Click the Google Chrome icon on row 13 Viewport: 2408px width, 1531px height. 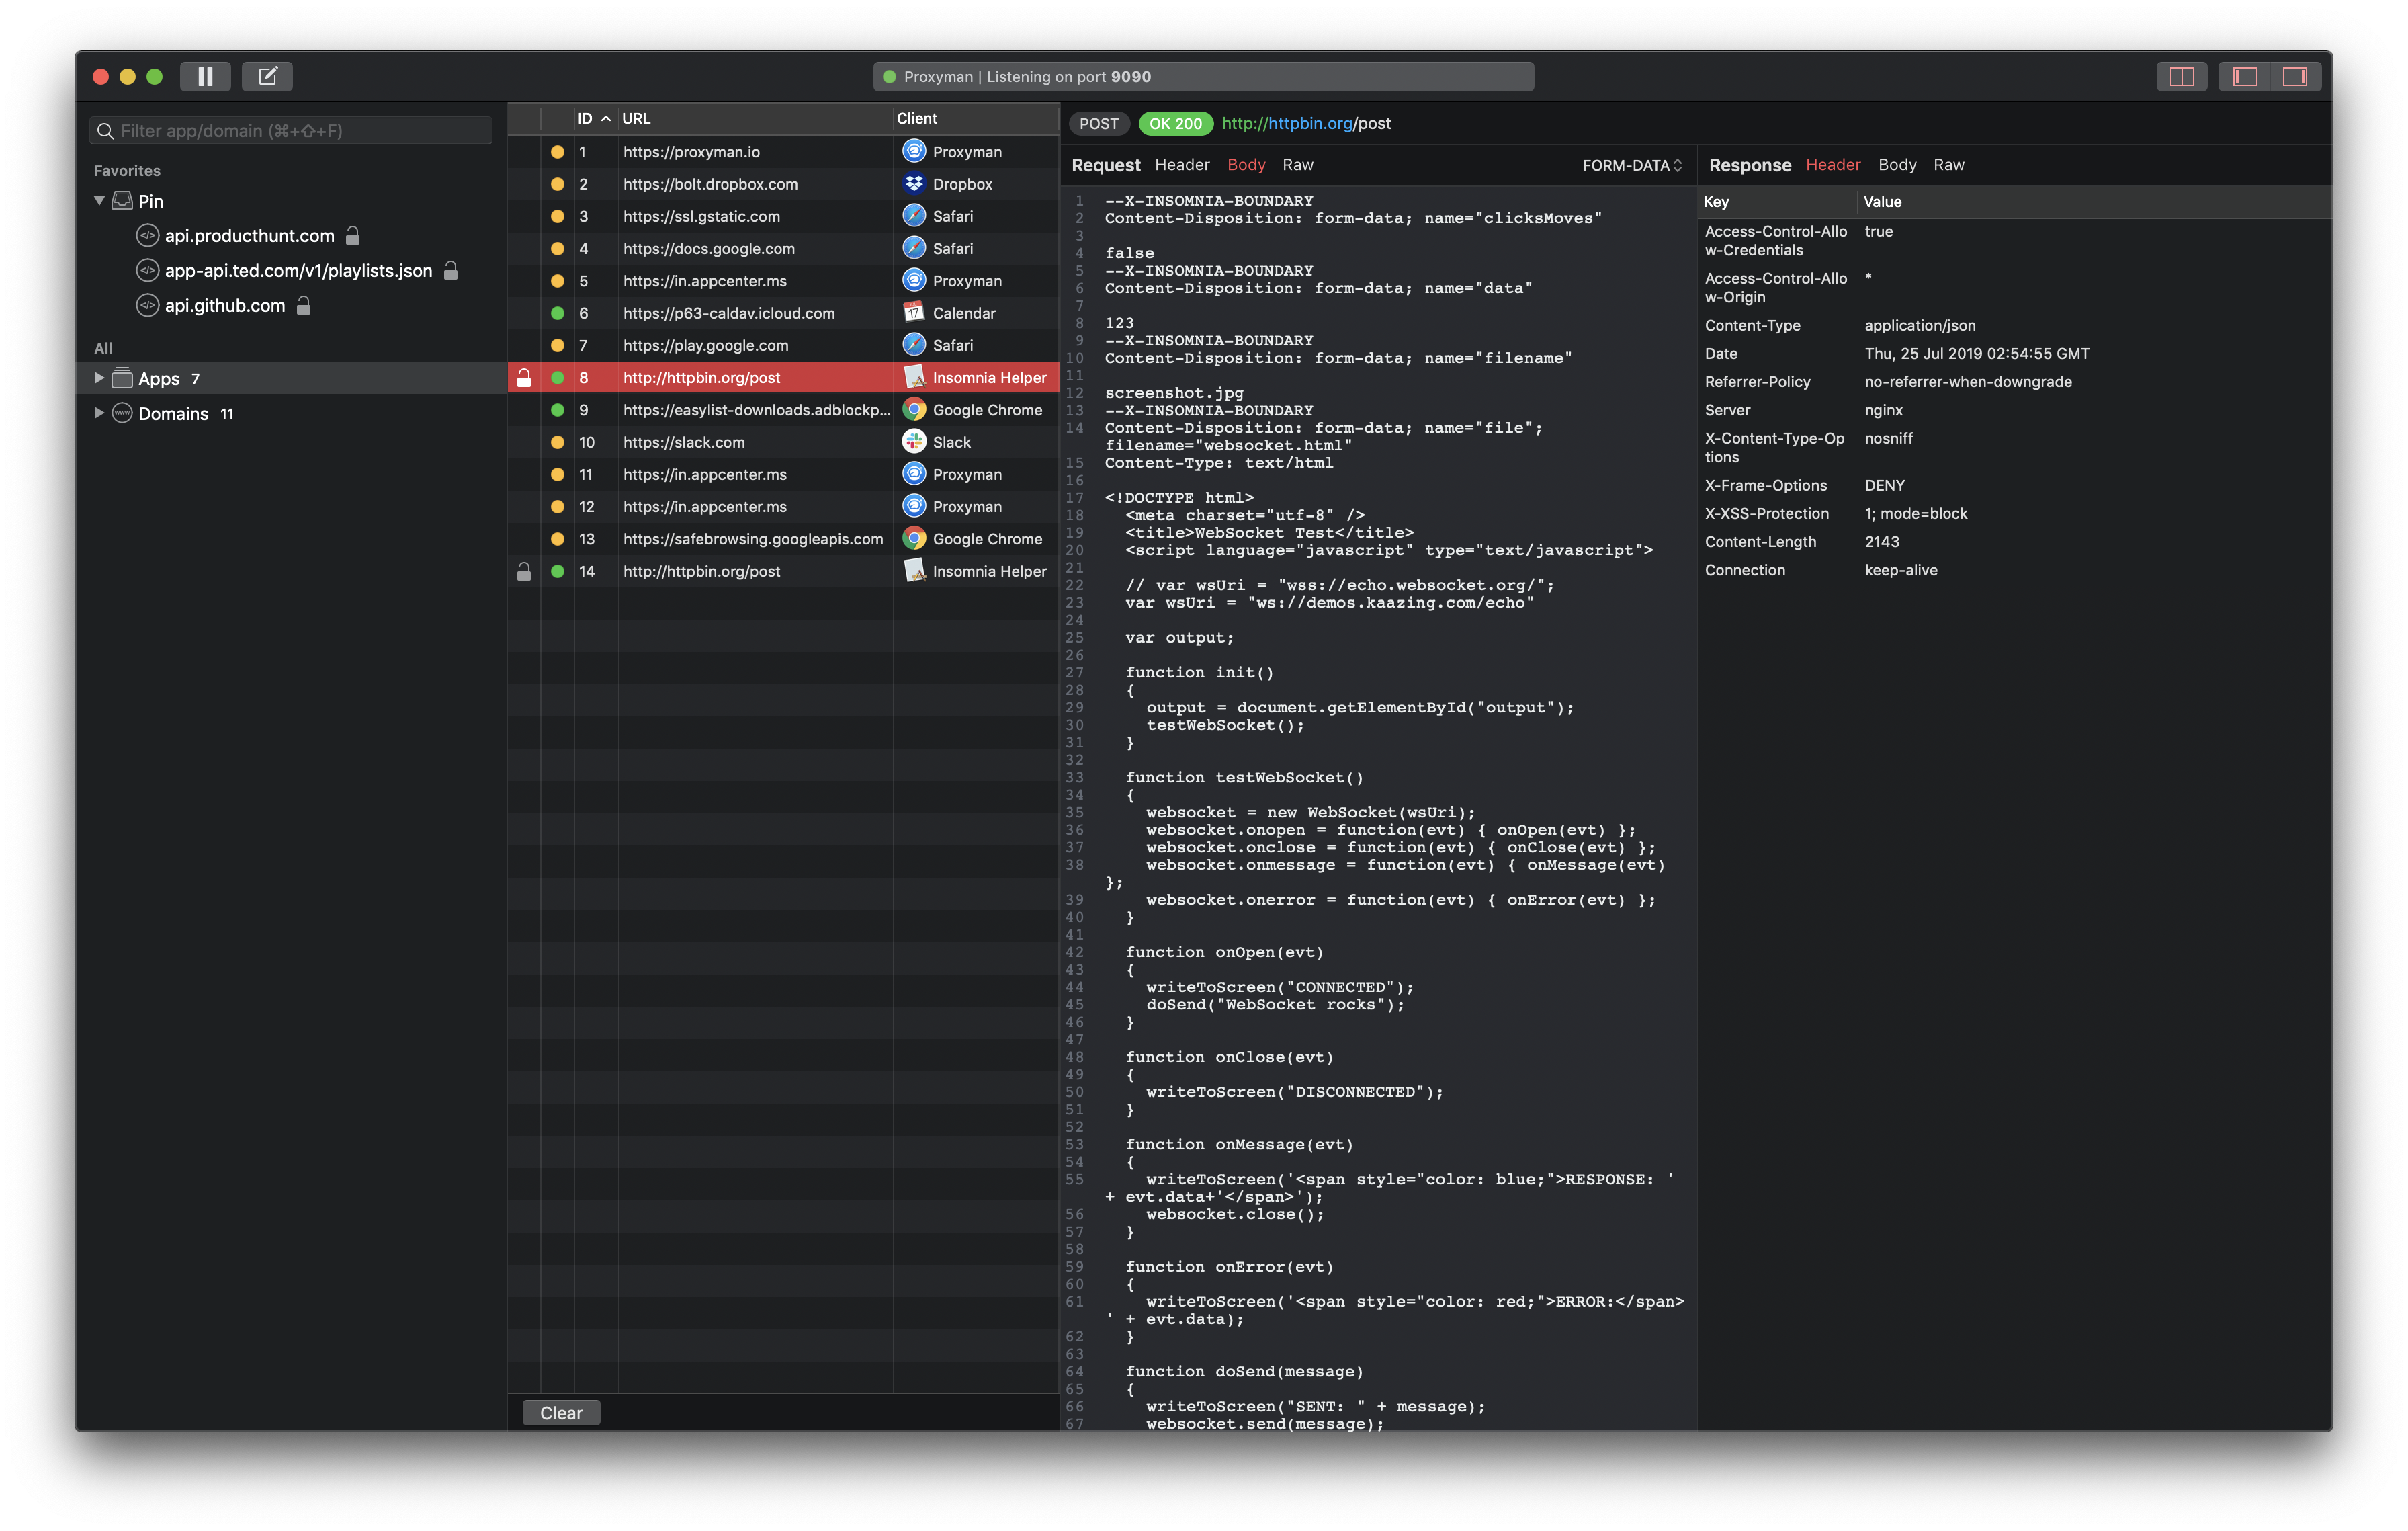pyautogui.click(x=914, y=538)
